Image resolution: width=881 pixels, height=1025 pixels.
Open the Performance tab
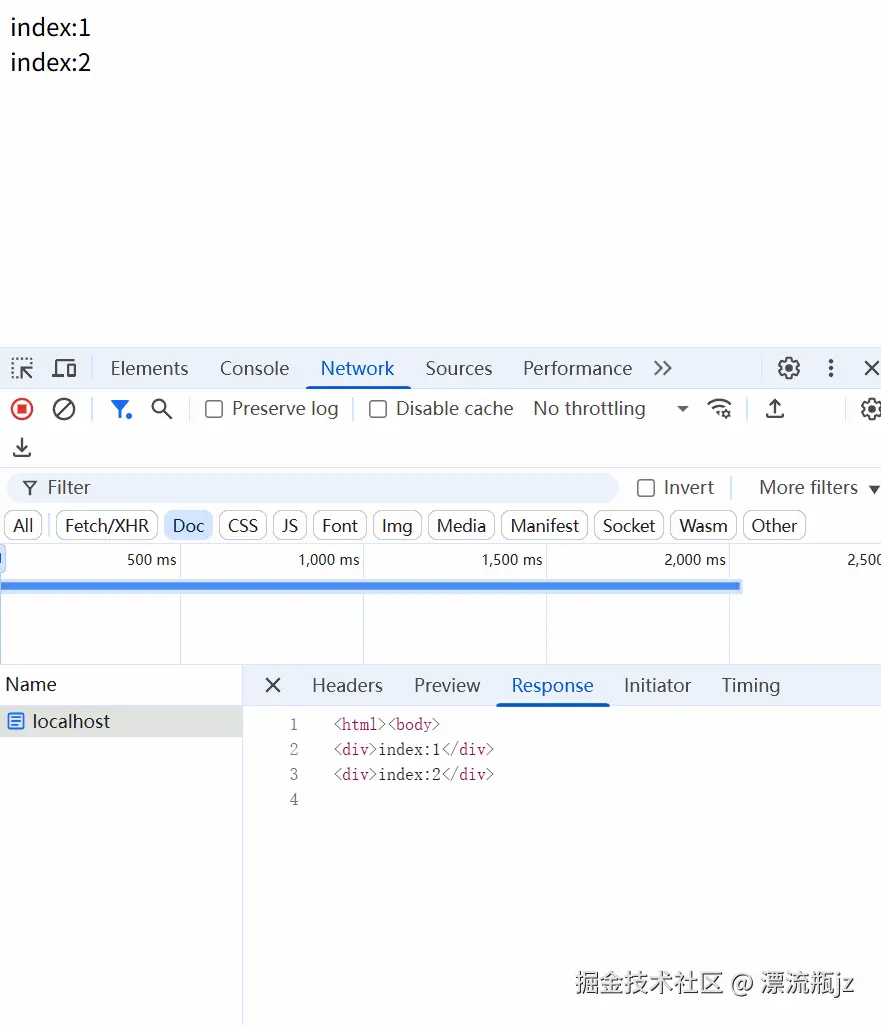point(578,369)
